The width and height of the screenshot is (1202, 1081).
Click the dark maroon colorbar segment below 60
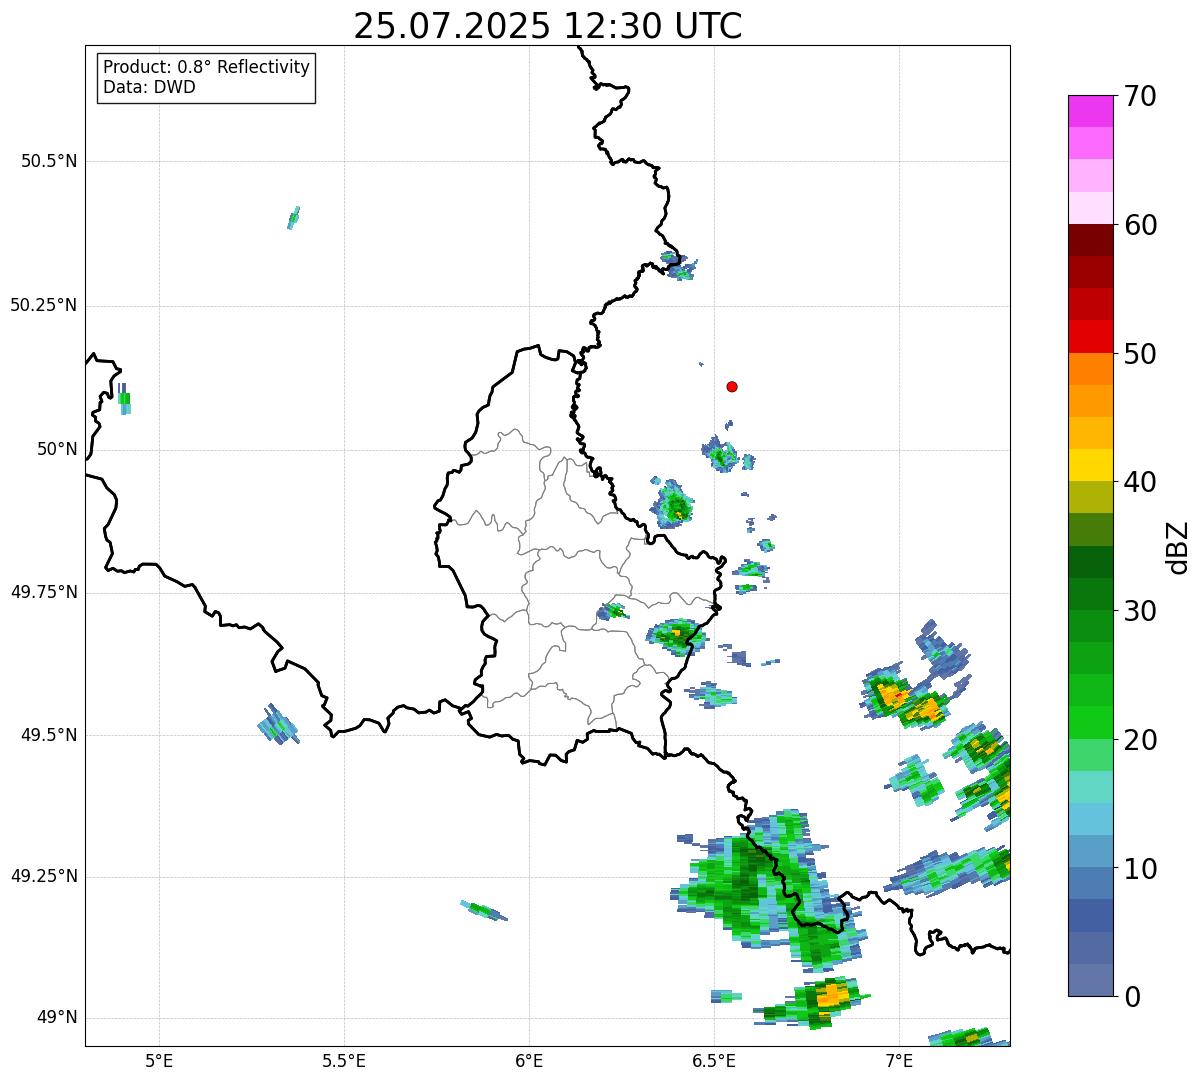[1090, 240]
